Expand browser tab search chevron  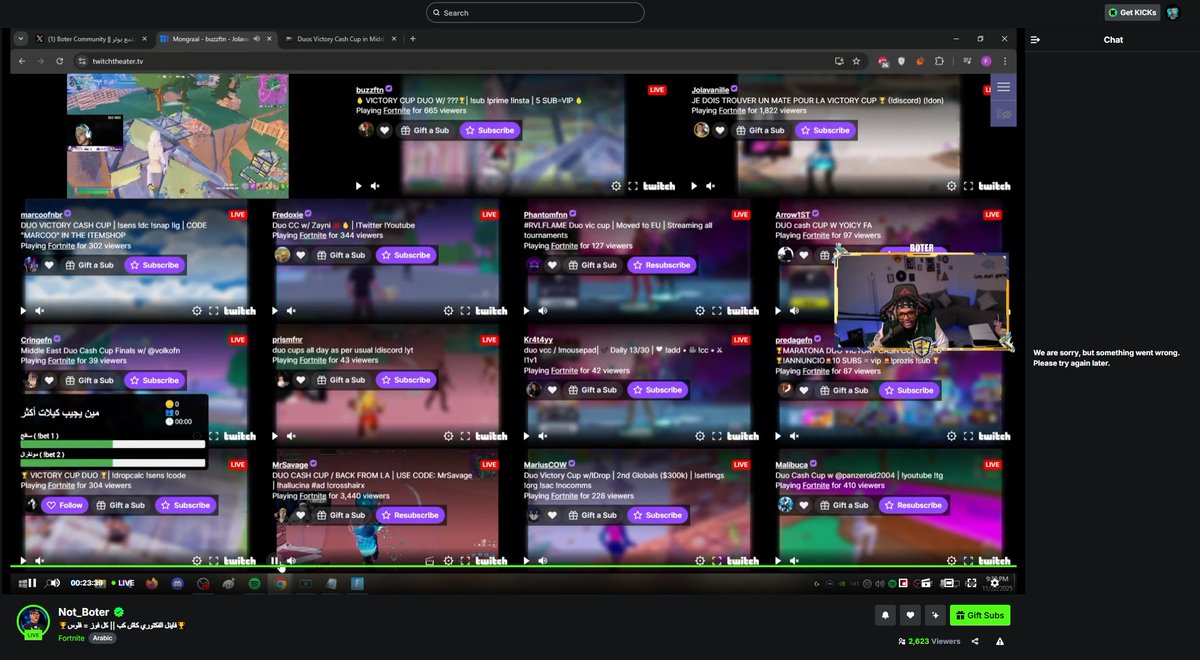(21, 39)
